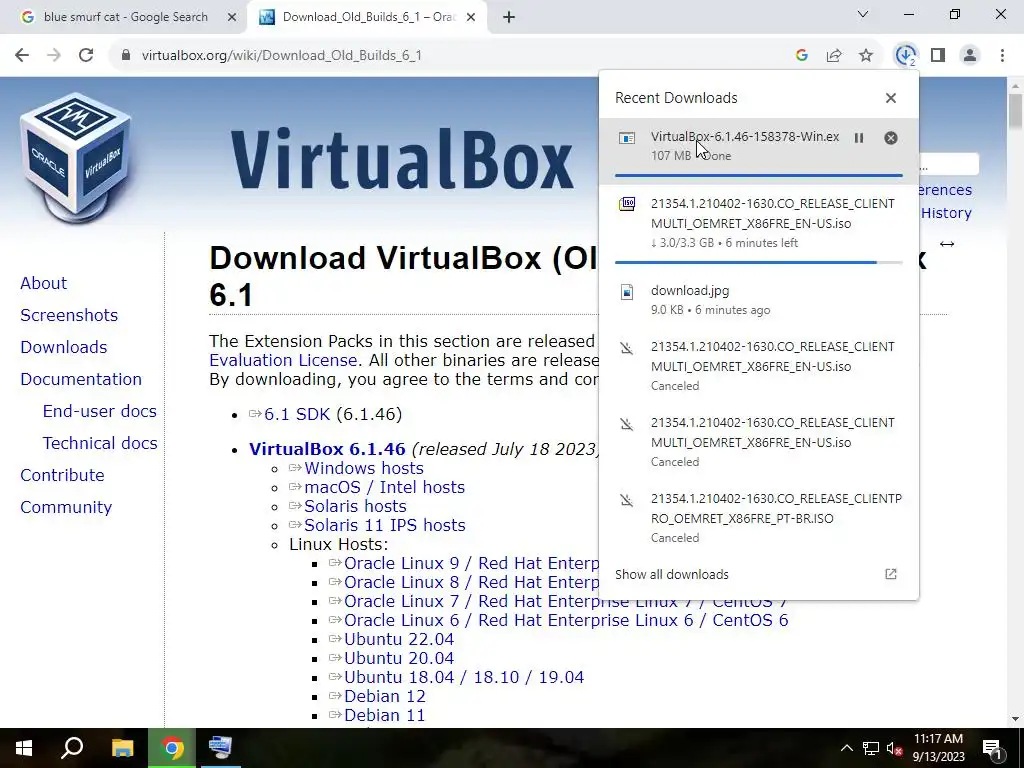Open Chrome three-dot menu

click(x=1002, y=56)
